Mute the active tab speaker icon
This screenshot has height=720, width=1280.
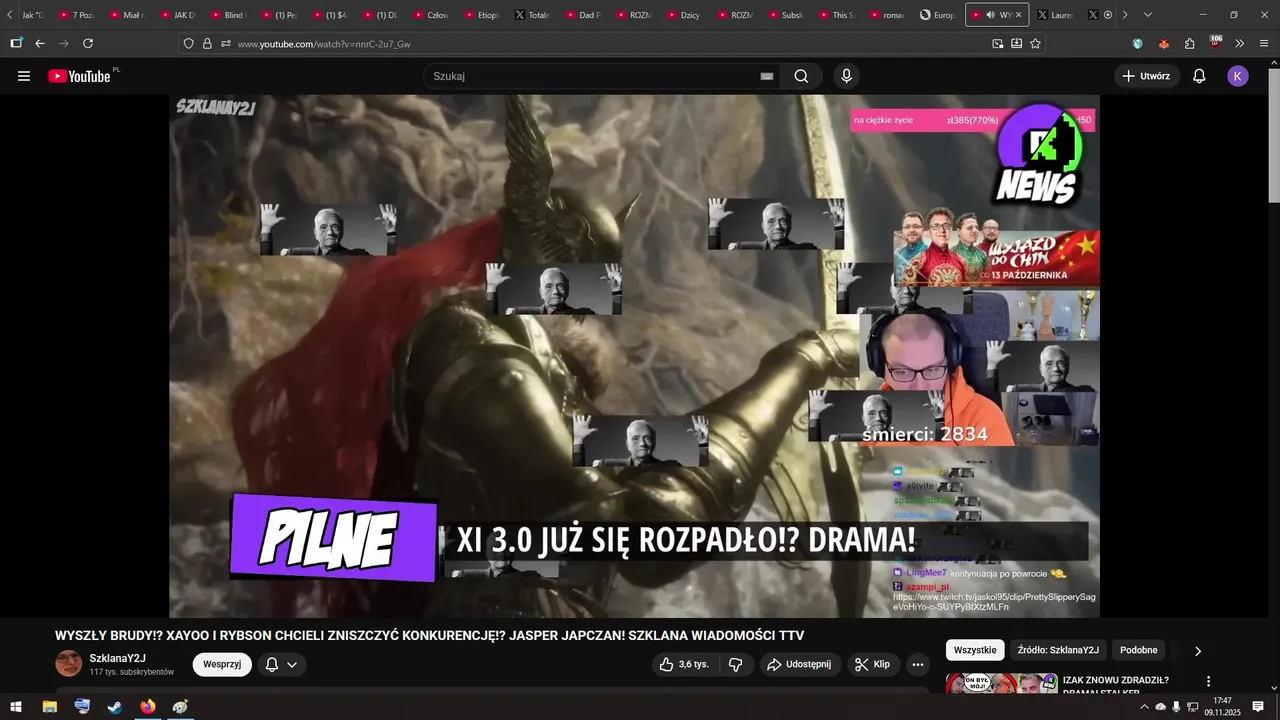click(x=990, y=15)
